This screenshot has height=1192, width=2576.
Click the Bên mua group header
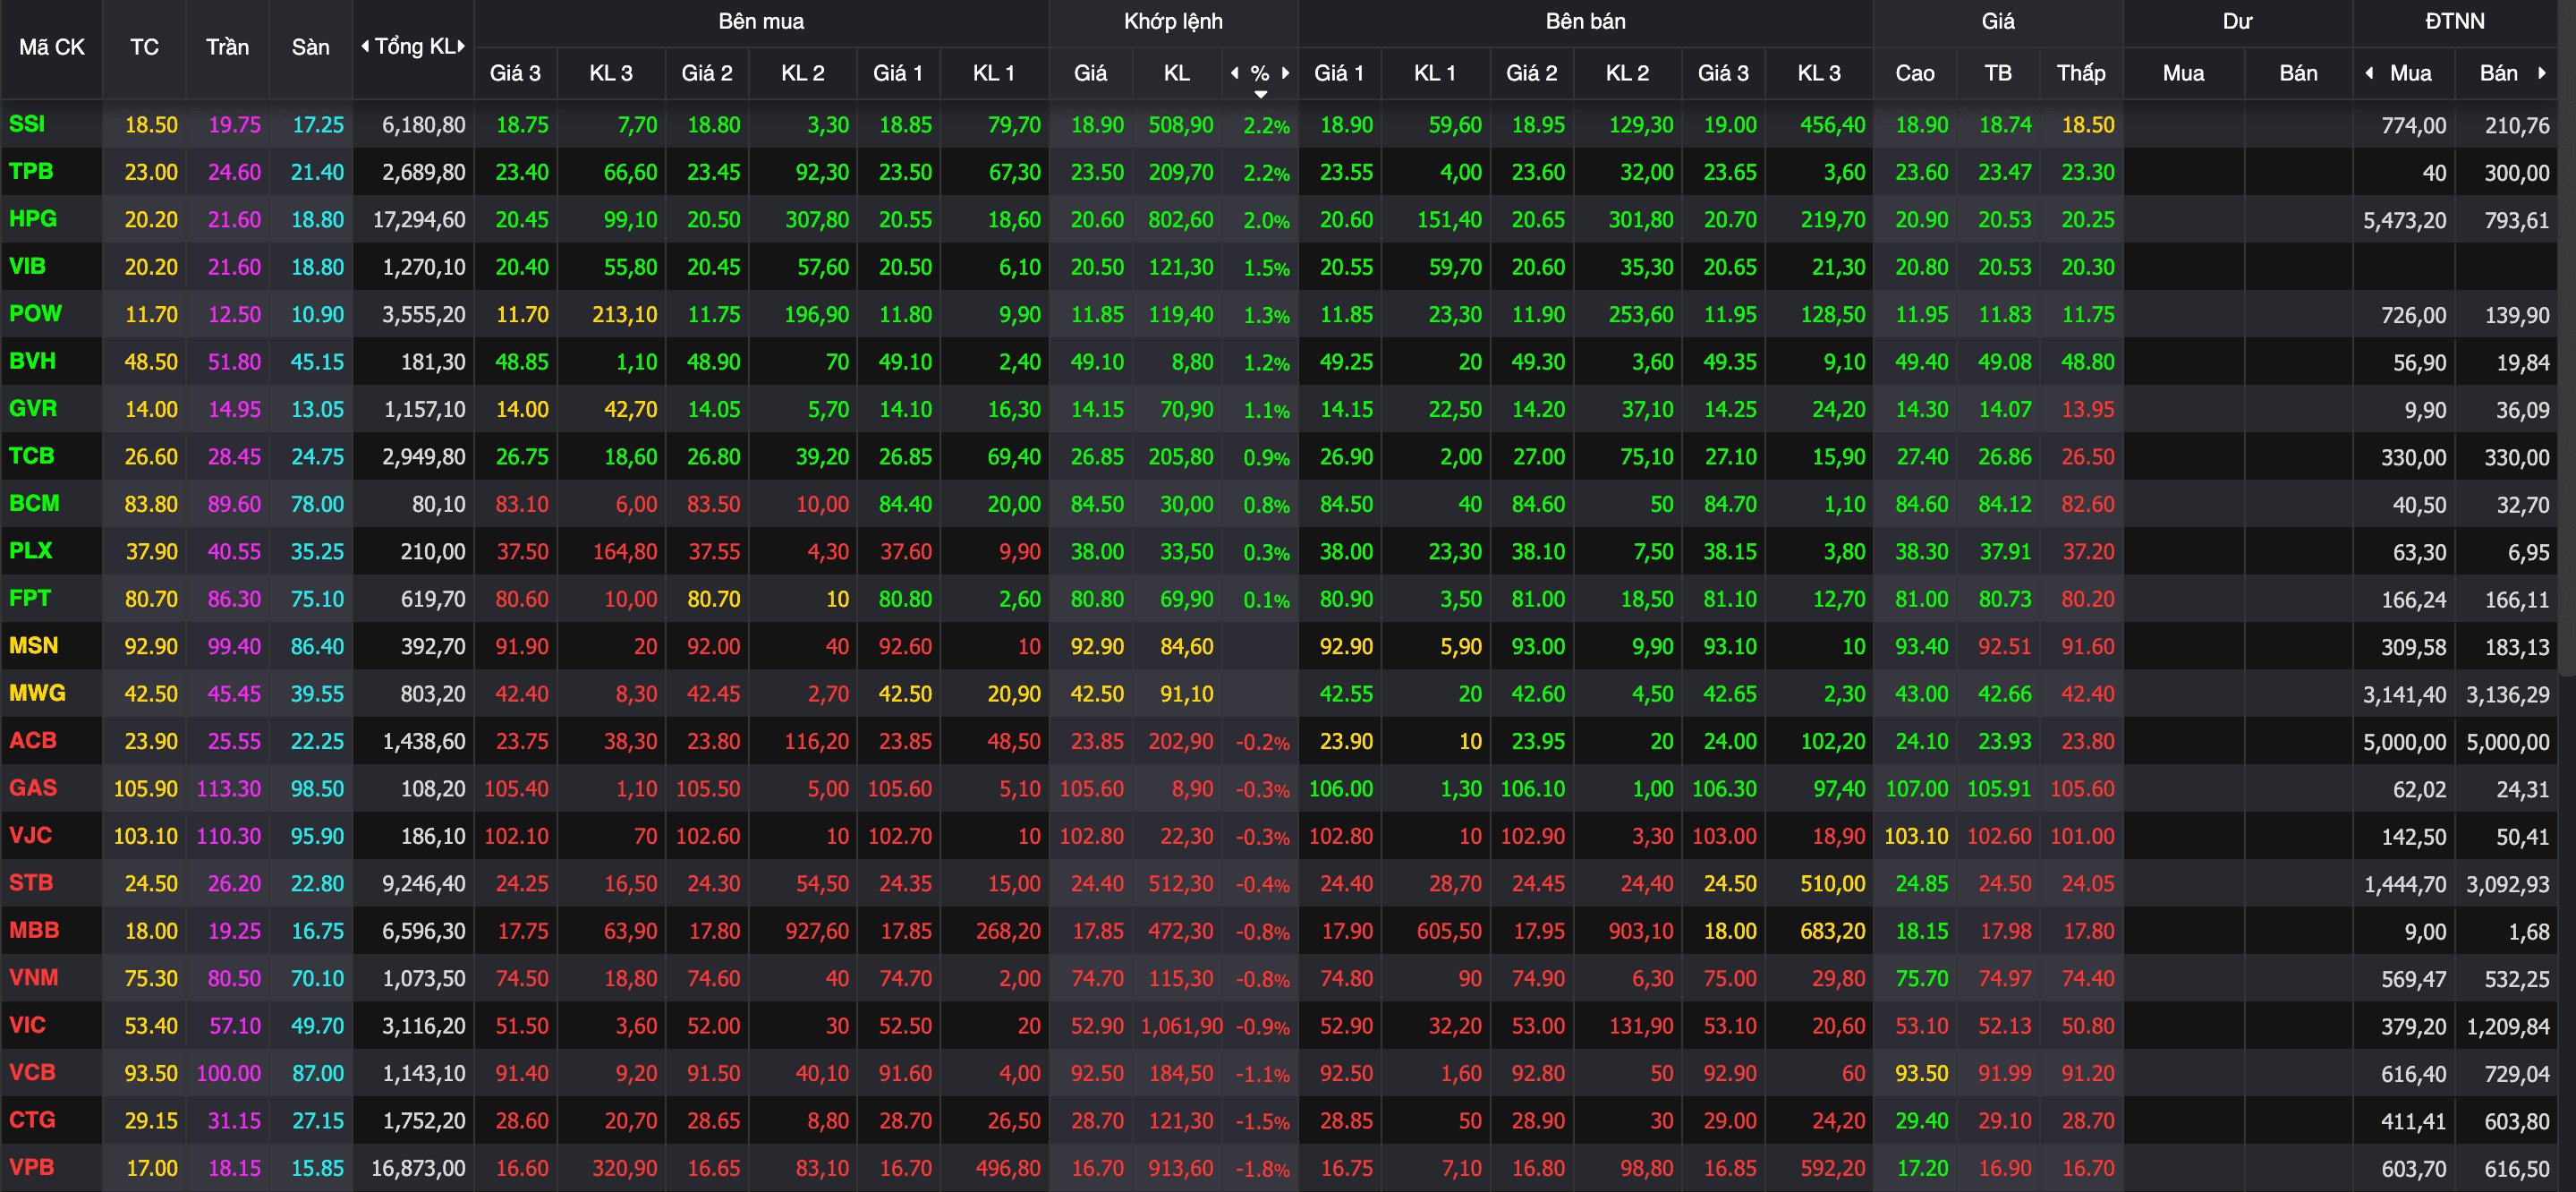coord(761,21)
